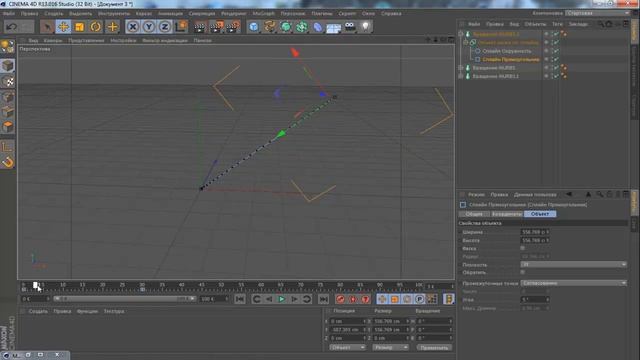Select the Объект attribute tab

(x=540, y=214)
